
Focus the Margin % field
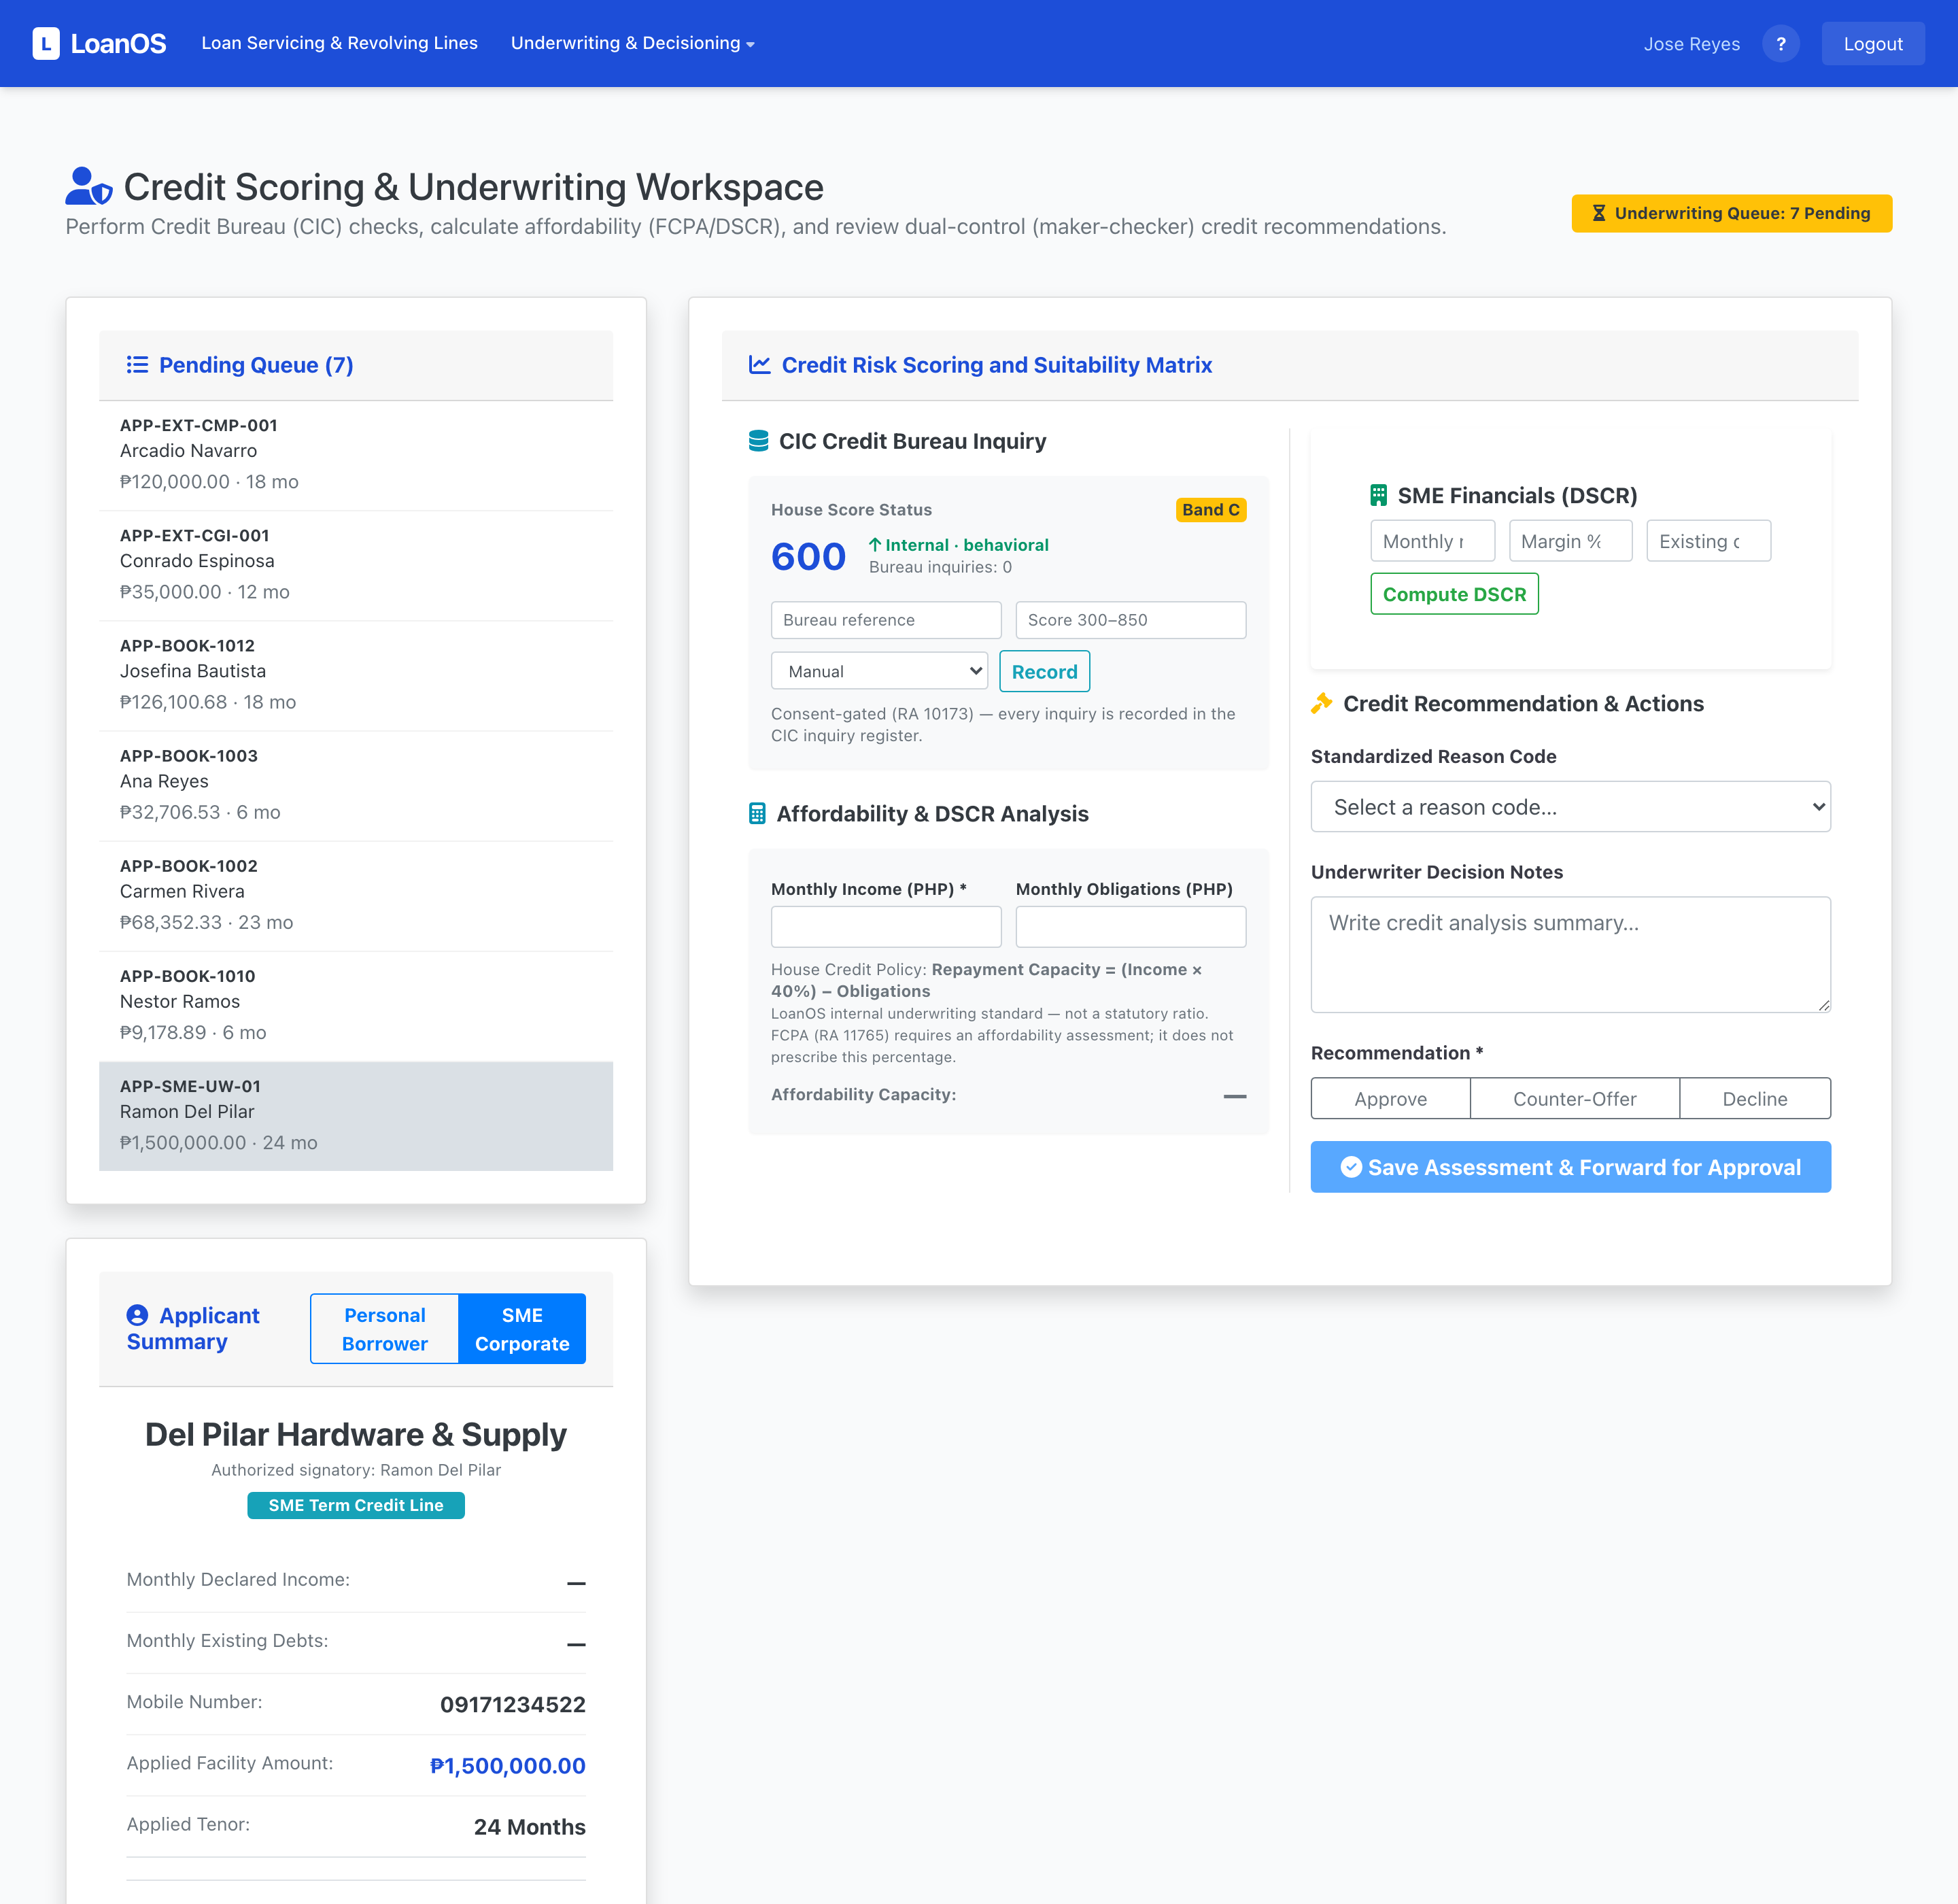[x=1570, y=541]
